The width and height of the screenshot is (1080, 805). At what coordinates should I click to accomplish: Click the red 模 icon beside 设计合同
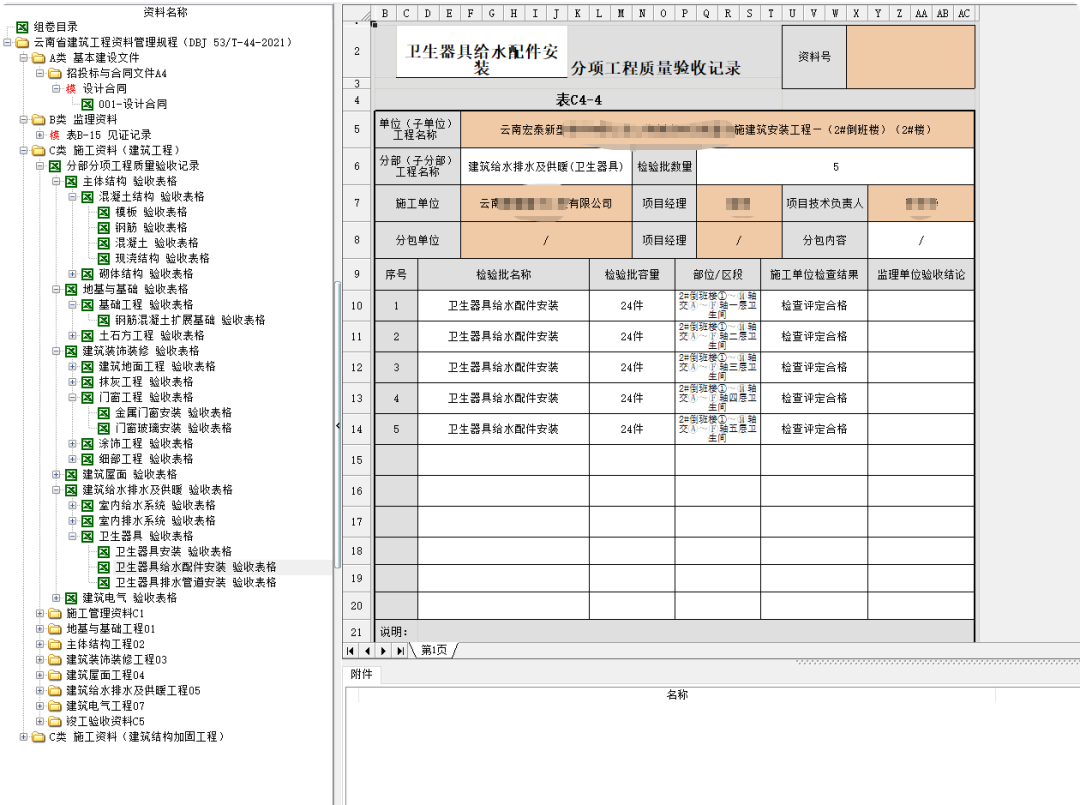click(x=71, y=89)
